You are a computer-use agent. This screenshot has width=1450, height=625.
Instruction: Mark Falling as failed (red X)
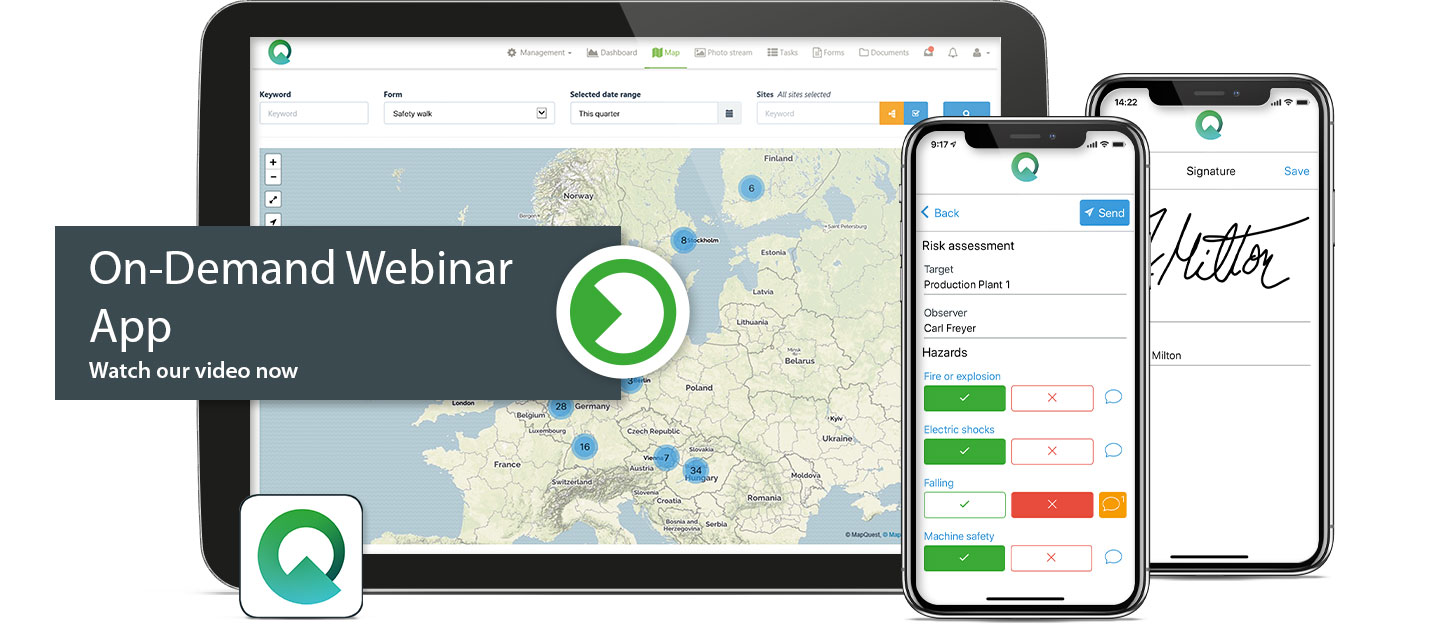[1051, 504]
